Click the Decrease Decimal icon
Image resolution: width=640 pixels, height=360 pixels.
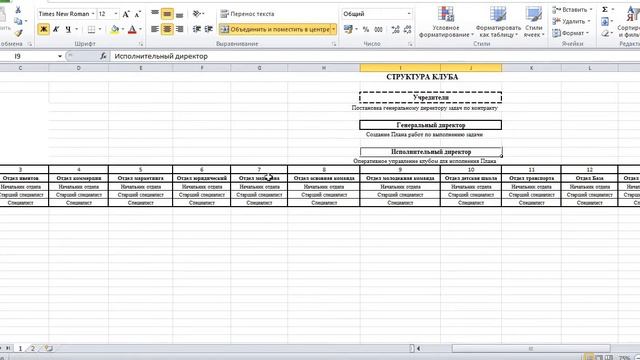407,29
